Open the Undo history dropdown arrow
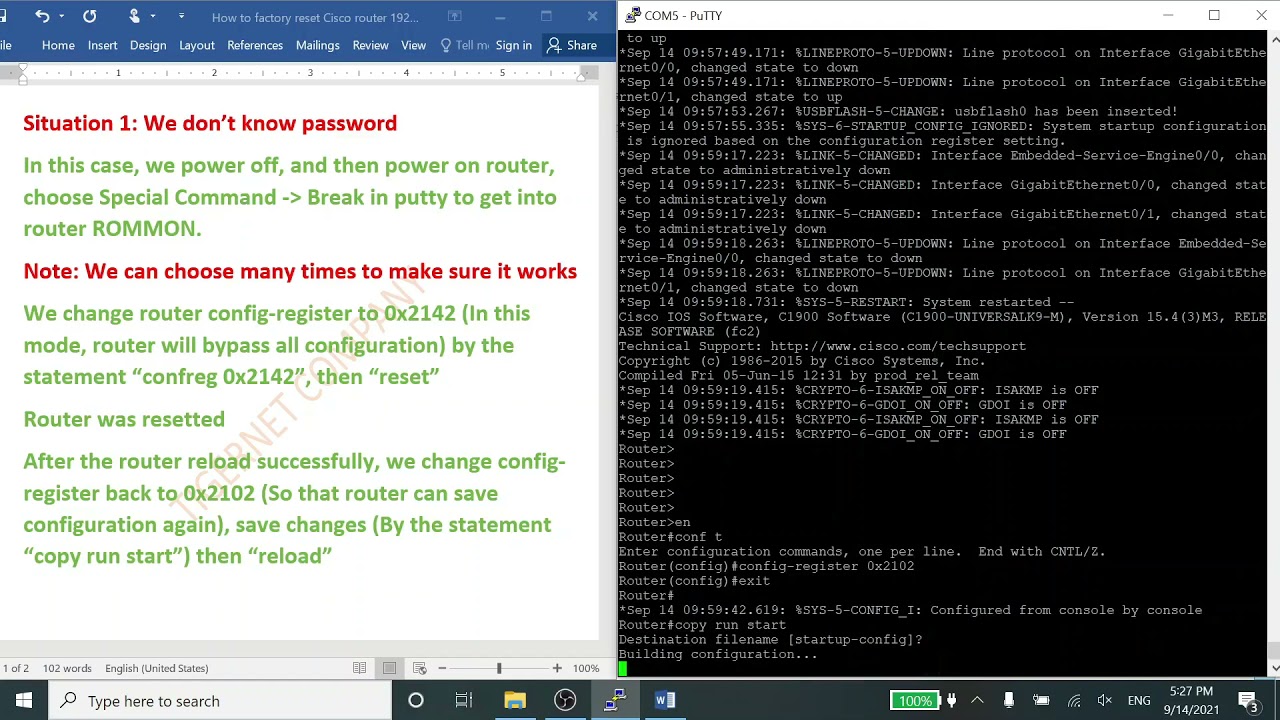 click(61, 16)
